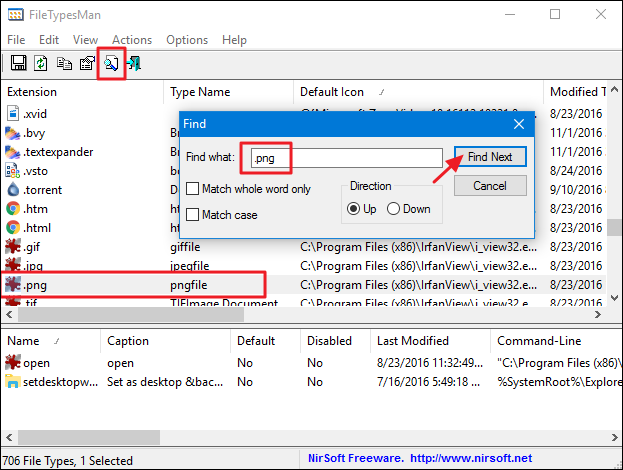Screen dimensions: 623x470
Task: Click the Refresh toolbar icon
Action: pos(41,63)
